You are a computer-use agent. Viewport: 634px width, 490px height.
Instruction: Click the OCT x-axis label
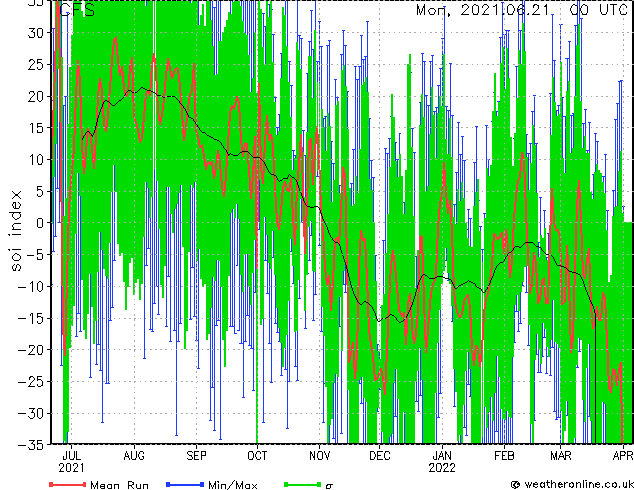(257, 456)
